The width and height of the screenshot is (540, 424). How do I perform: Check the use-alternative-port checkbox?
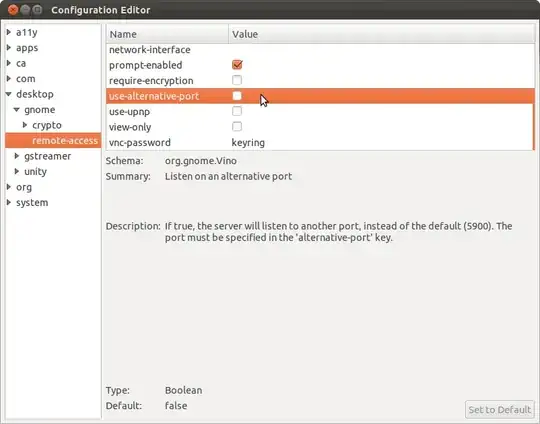pyautogui.click(x=237, y=96)
